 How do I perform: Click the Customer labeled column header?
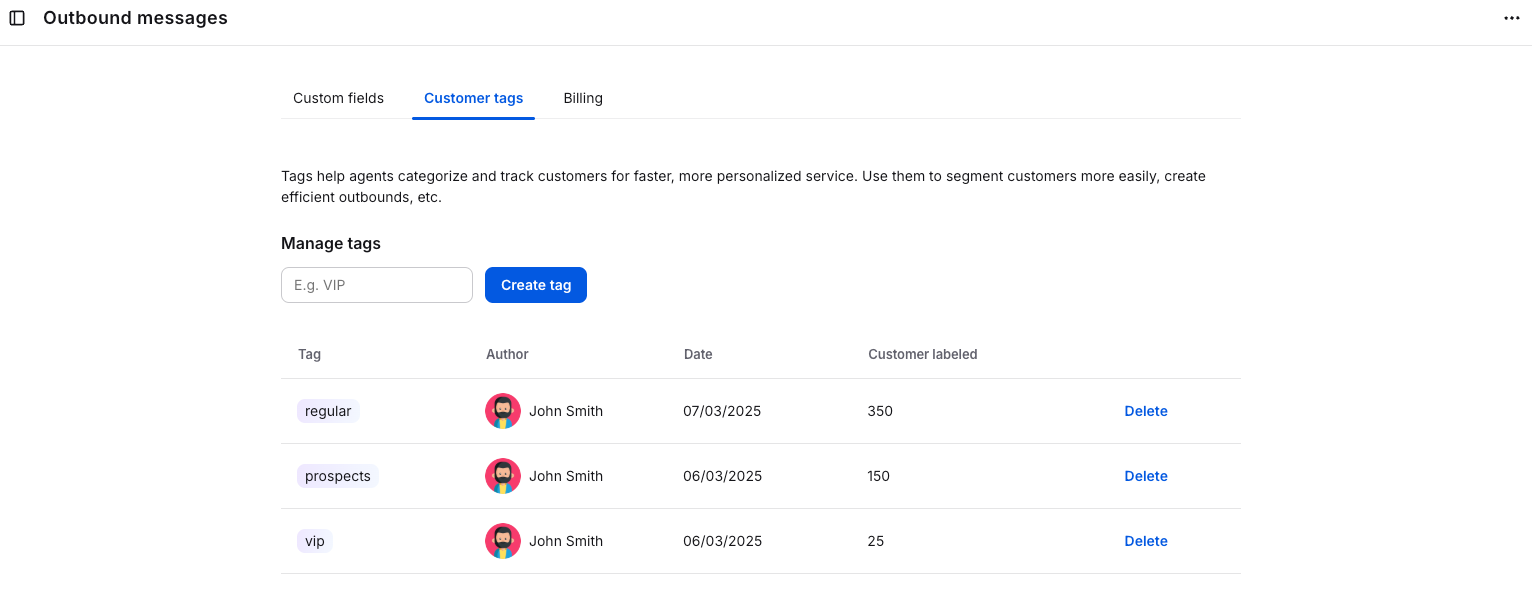tap(922, 354)
